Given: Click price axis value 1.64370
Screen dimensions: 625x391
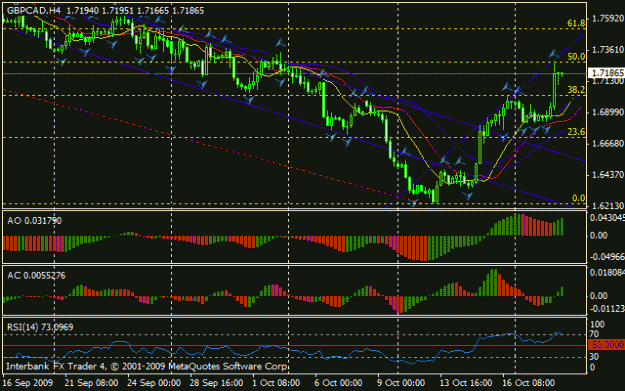Looking at the screenshot, I should click(x=607, y=175).
